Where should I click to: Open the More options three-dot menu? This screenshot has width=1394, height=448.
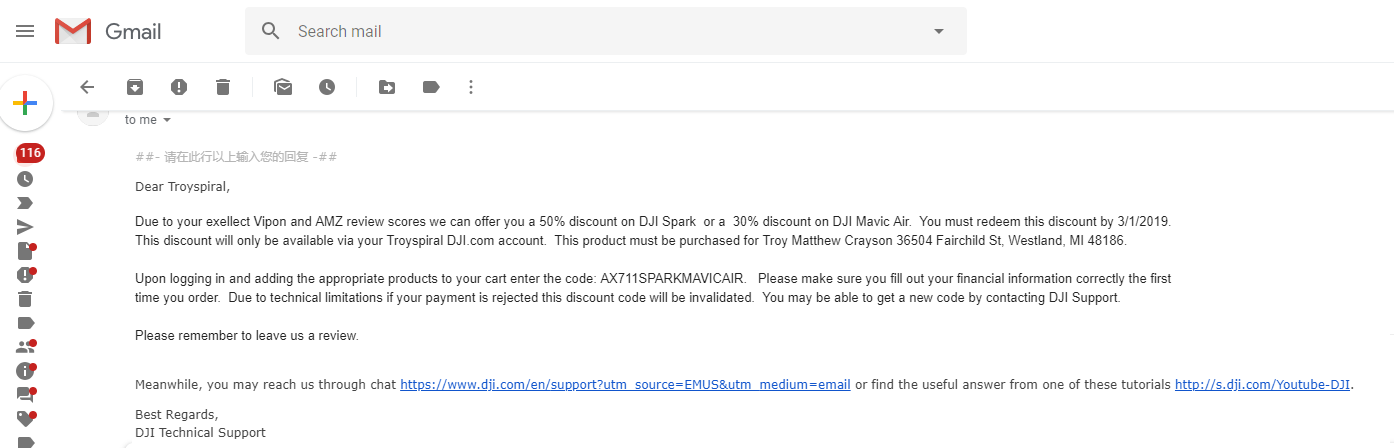[471, 87]
